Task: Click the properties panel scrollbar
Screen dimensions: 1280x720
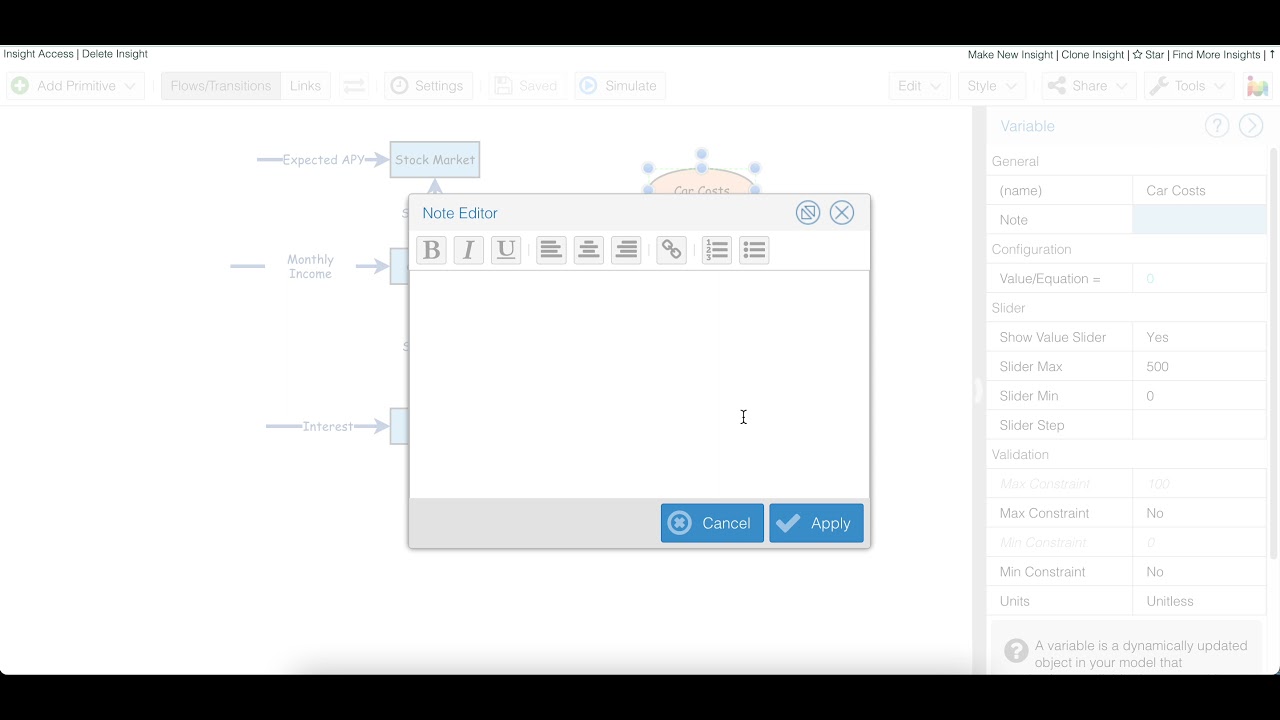Action: (1273, 353)
